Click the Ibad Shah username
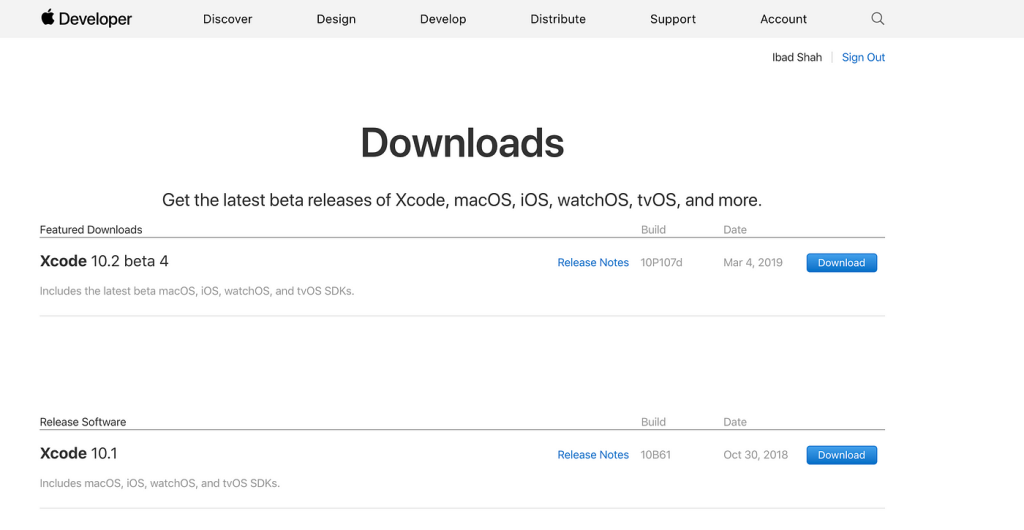The width and height of the screenshot is (1024, 530). 797,57
